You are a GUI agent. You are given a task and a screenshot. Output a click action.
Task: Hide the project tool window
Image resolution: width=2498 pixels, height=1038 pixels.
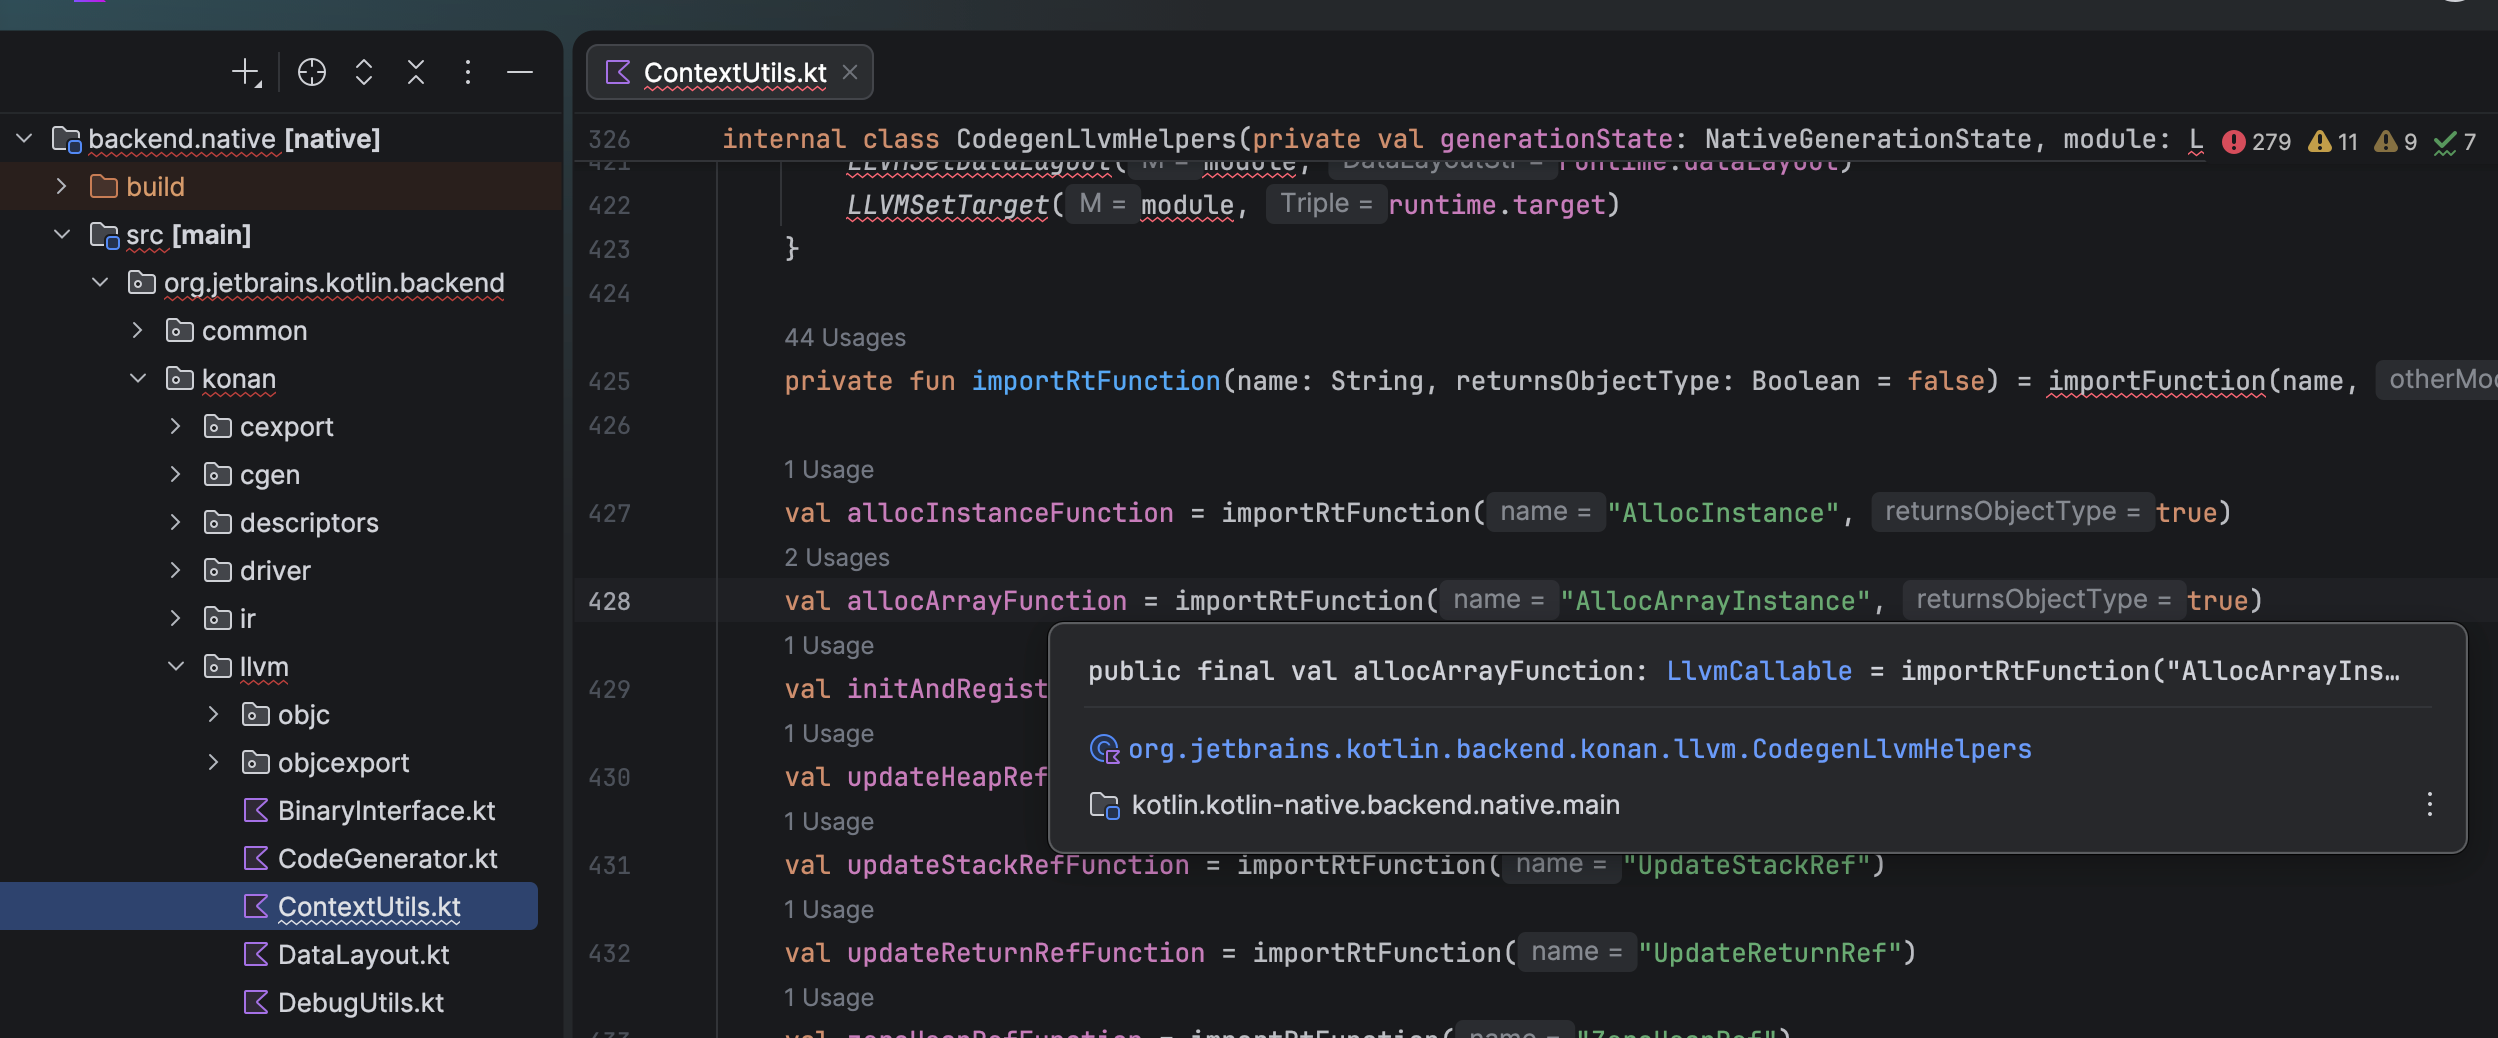pyautogui.click(x=519, y=72)
